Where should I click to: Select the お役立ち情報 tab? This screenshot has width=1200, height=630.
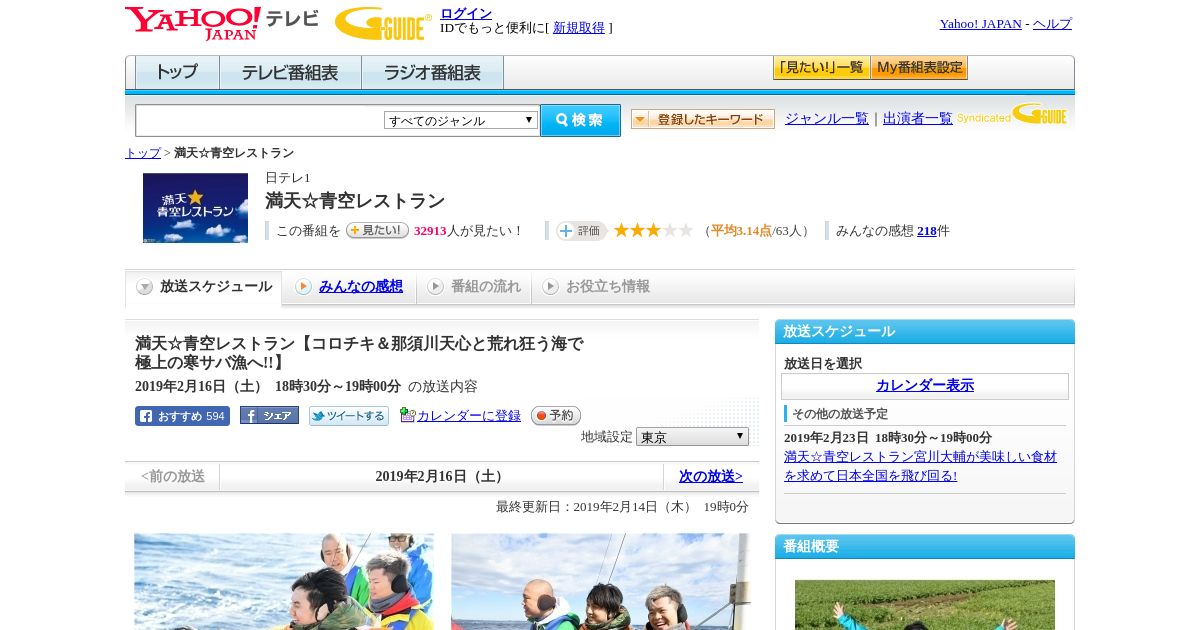click(x=596, y=287)
